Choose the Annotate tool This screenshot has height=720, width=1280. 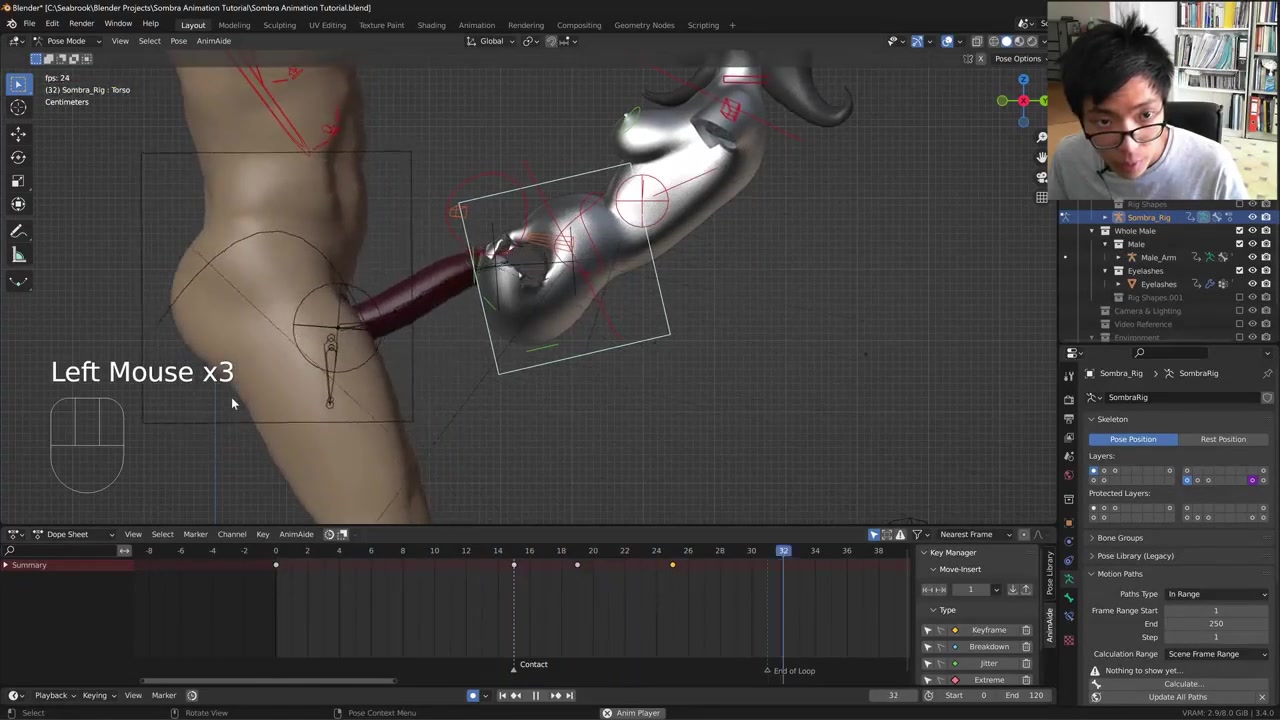[18, 232]
